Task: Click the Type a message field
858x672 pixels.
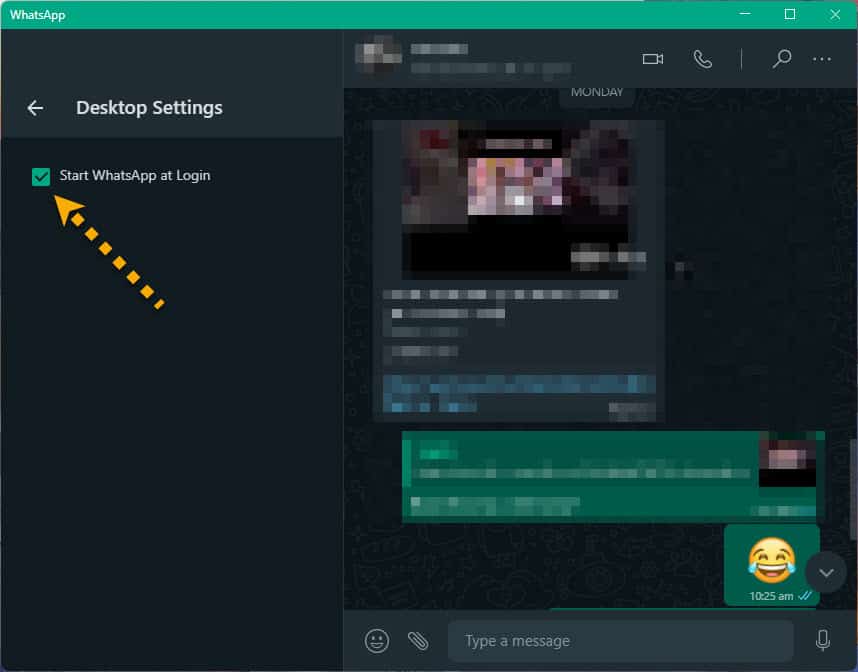Action: [x=621, y=641]
